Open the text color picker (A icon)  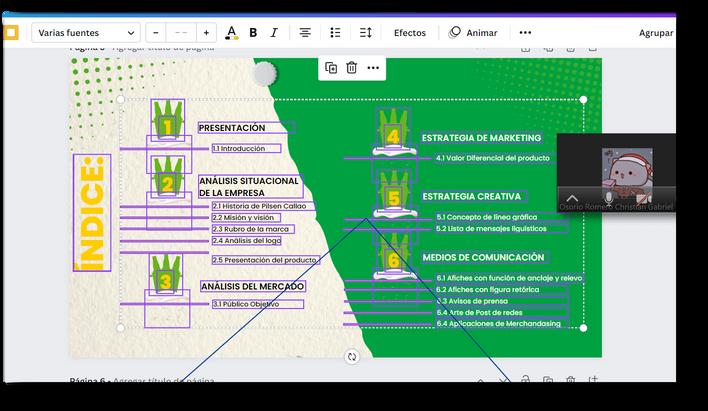click(x=232, y=33)
